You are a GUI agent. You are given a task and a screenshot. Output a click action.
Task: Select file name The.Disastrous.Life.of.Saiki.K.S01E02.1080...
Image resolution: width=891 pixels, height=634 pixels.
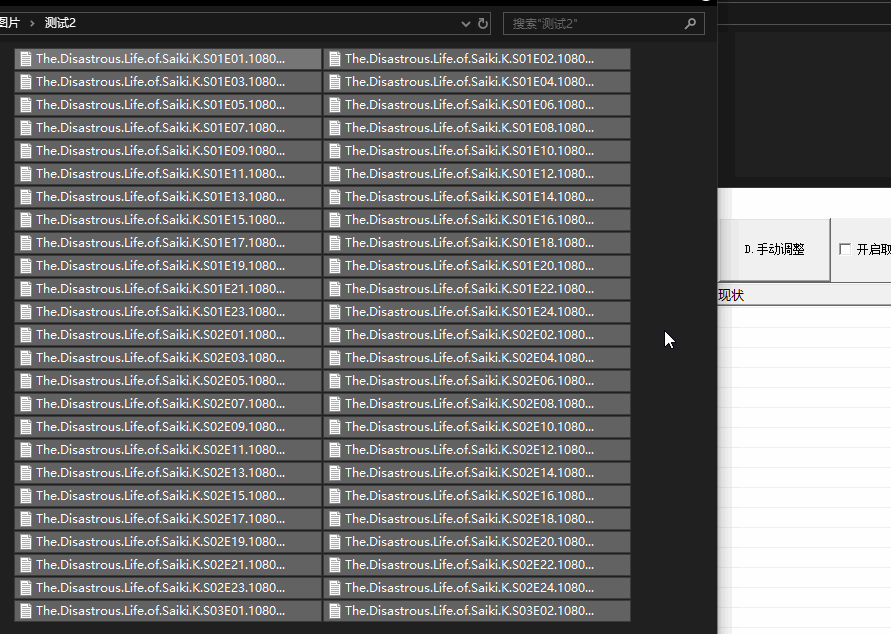click(469, 59)
